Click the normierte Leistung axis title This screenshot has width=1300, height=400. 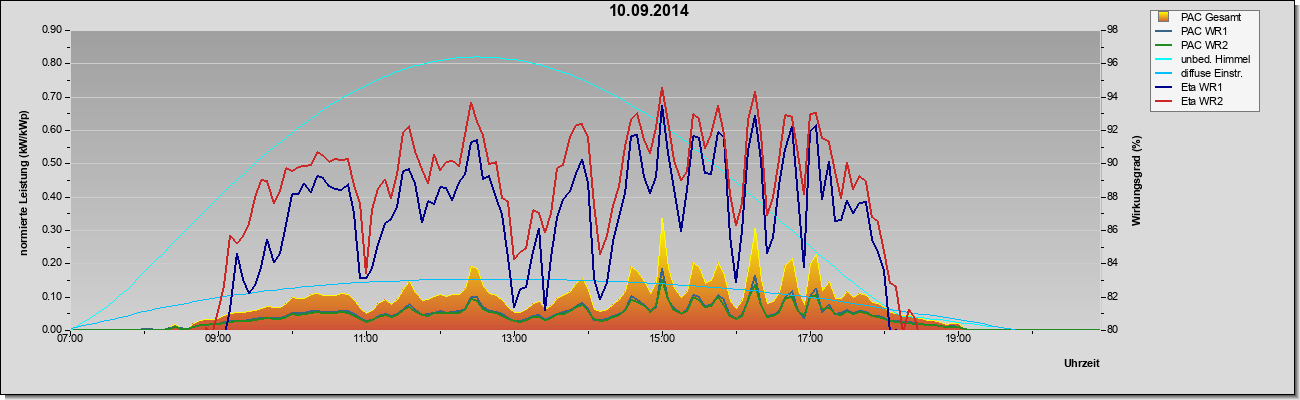coord(23,181)
